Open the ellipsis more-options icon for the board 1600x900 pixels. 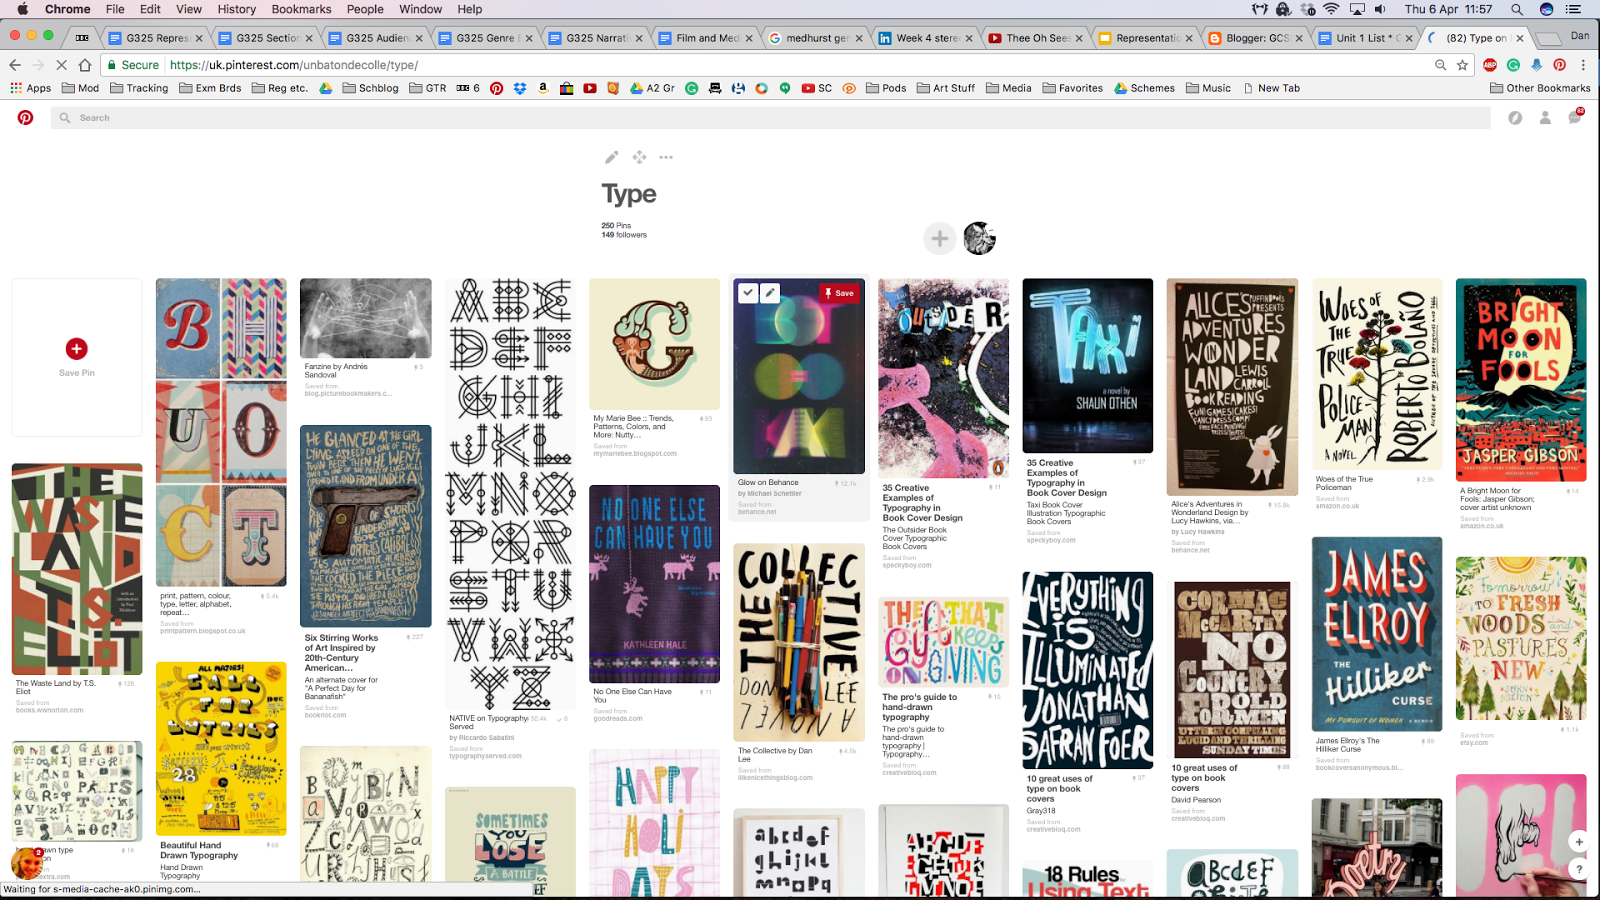pyautogui.click(x=666, y=157)
